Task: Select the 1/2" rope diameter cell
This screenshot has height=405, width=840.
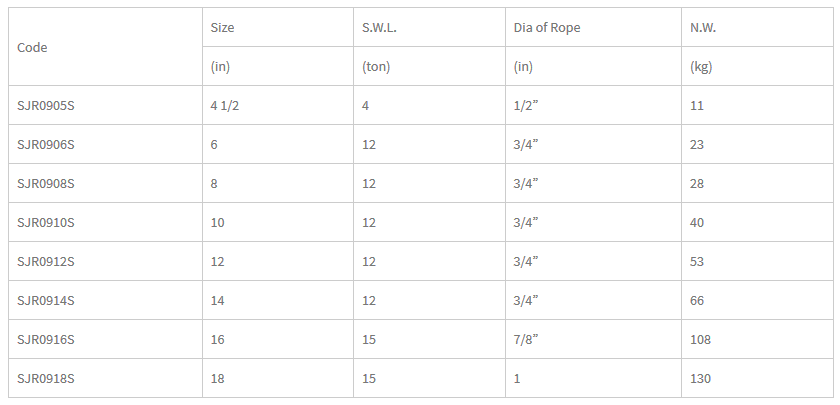Action: coord(526,106)
